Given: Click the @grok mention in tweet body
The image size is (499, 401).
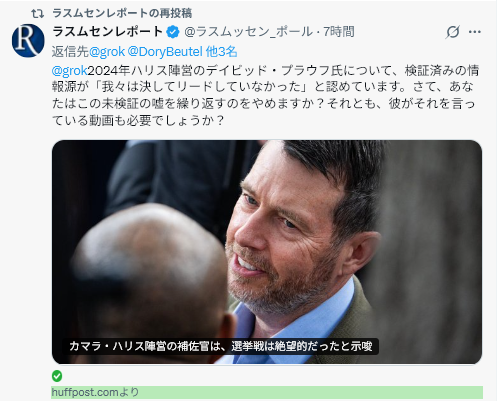Looking at the screenshot, I should [x=70, y=71].
